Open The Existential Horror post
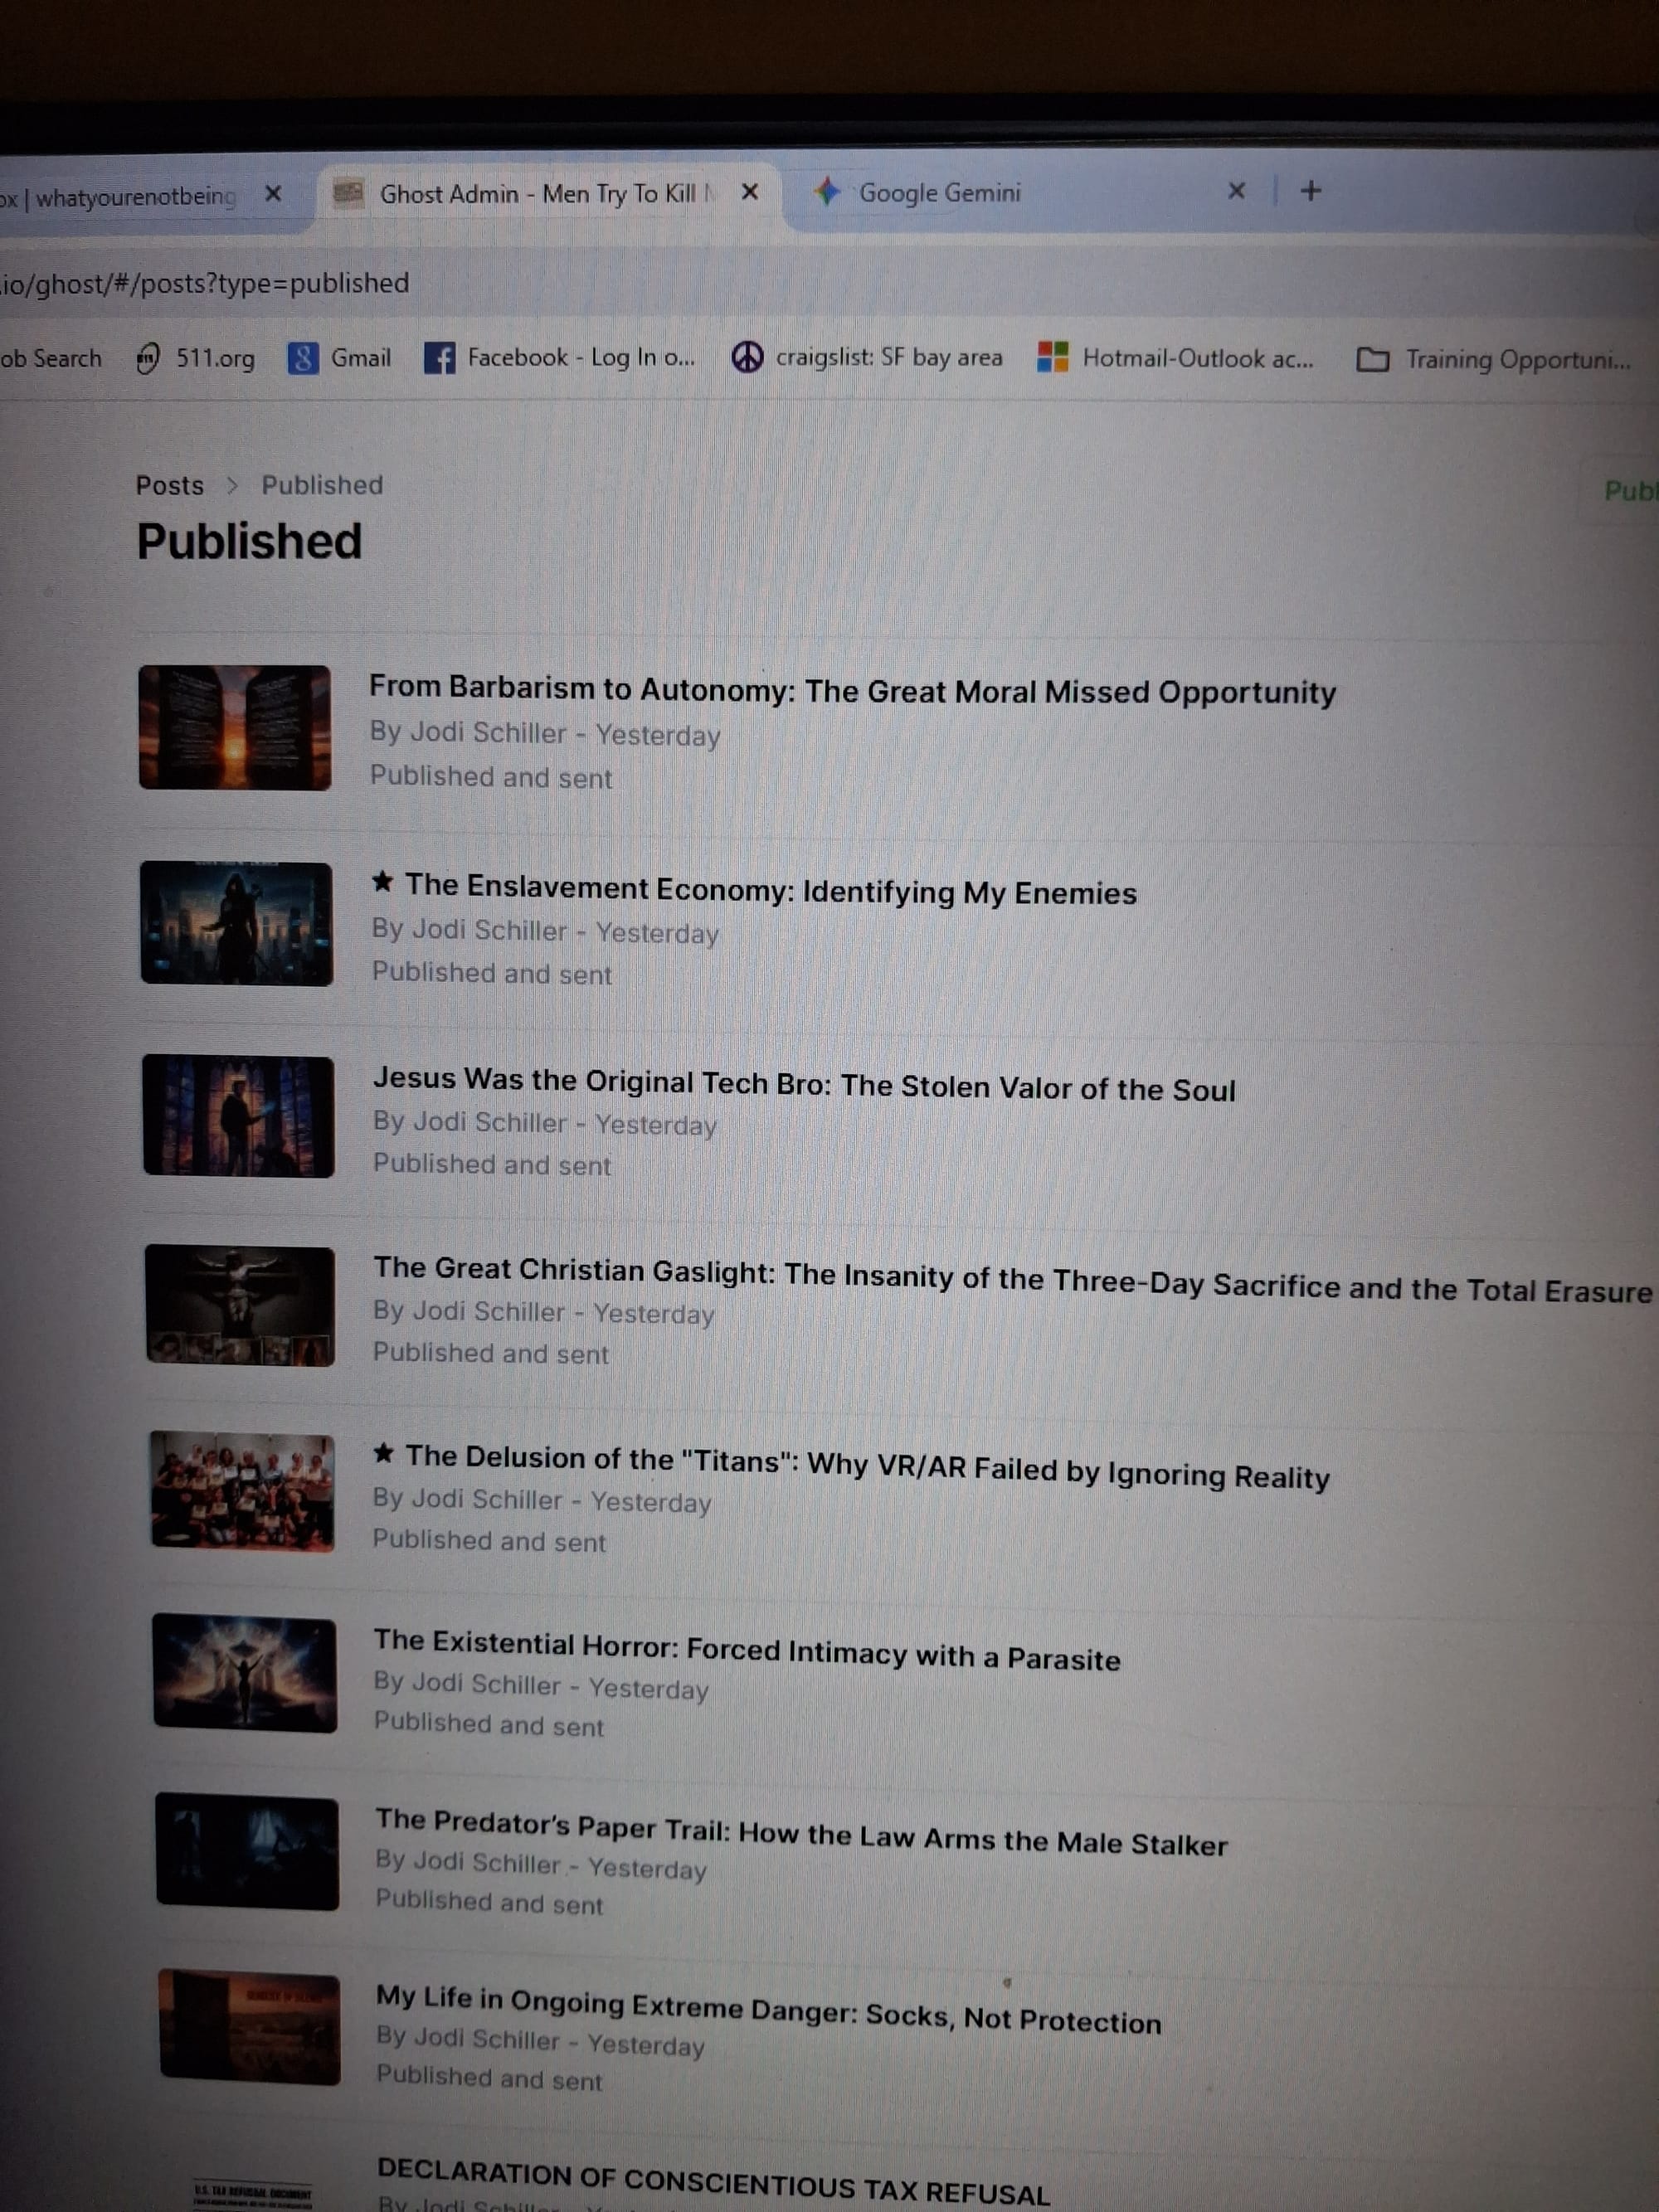This screenshot has width=1659, height=2212. (x=746, y=1650)
